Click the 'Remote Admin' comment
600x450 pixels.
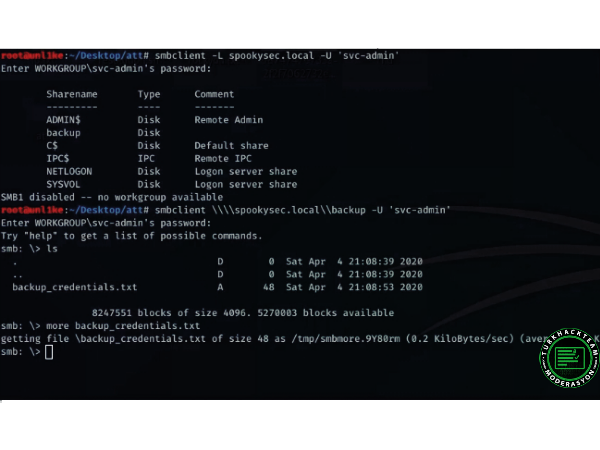229,120
